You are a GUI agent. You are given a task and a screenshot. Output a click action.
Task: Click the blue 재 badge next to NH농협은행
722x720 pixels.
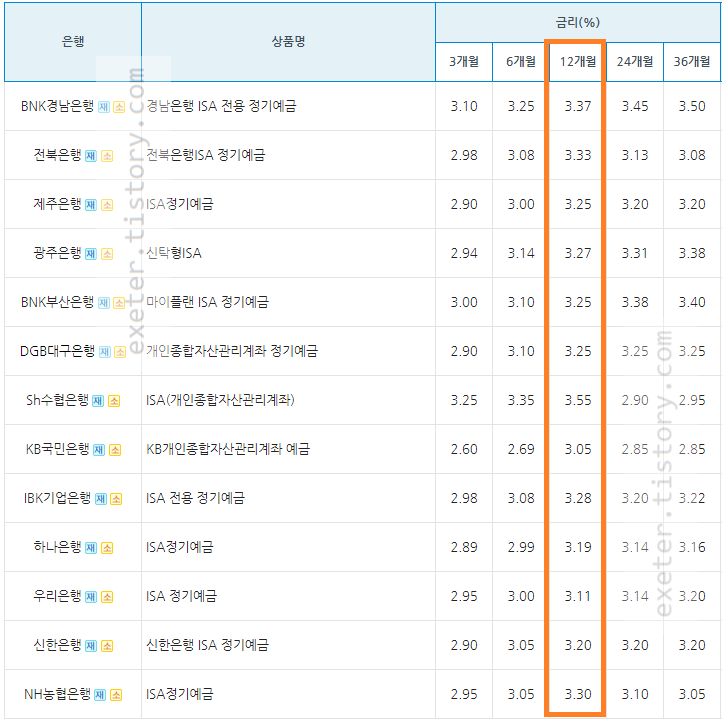coord(100,695)
